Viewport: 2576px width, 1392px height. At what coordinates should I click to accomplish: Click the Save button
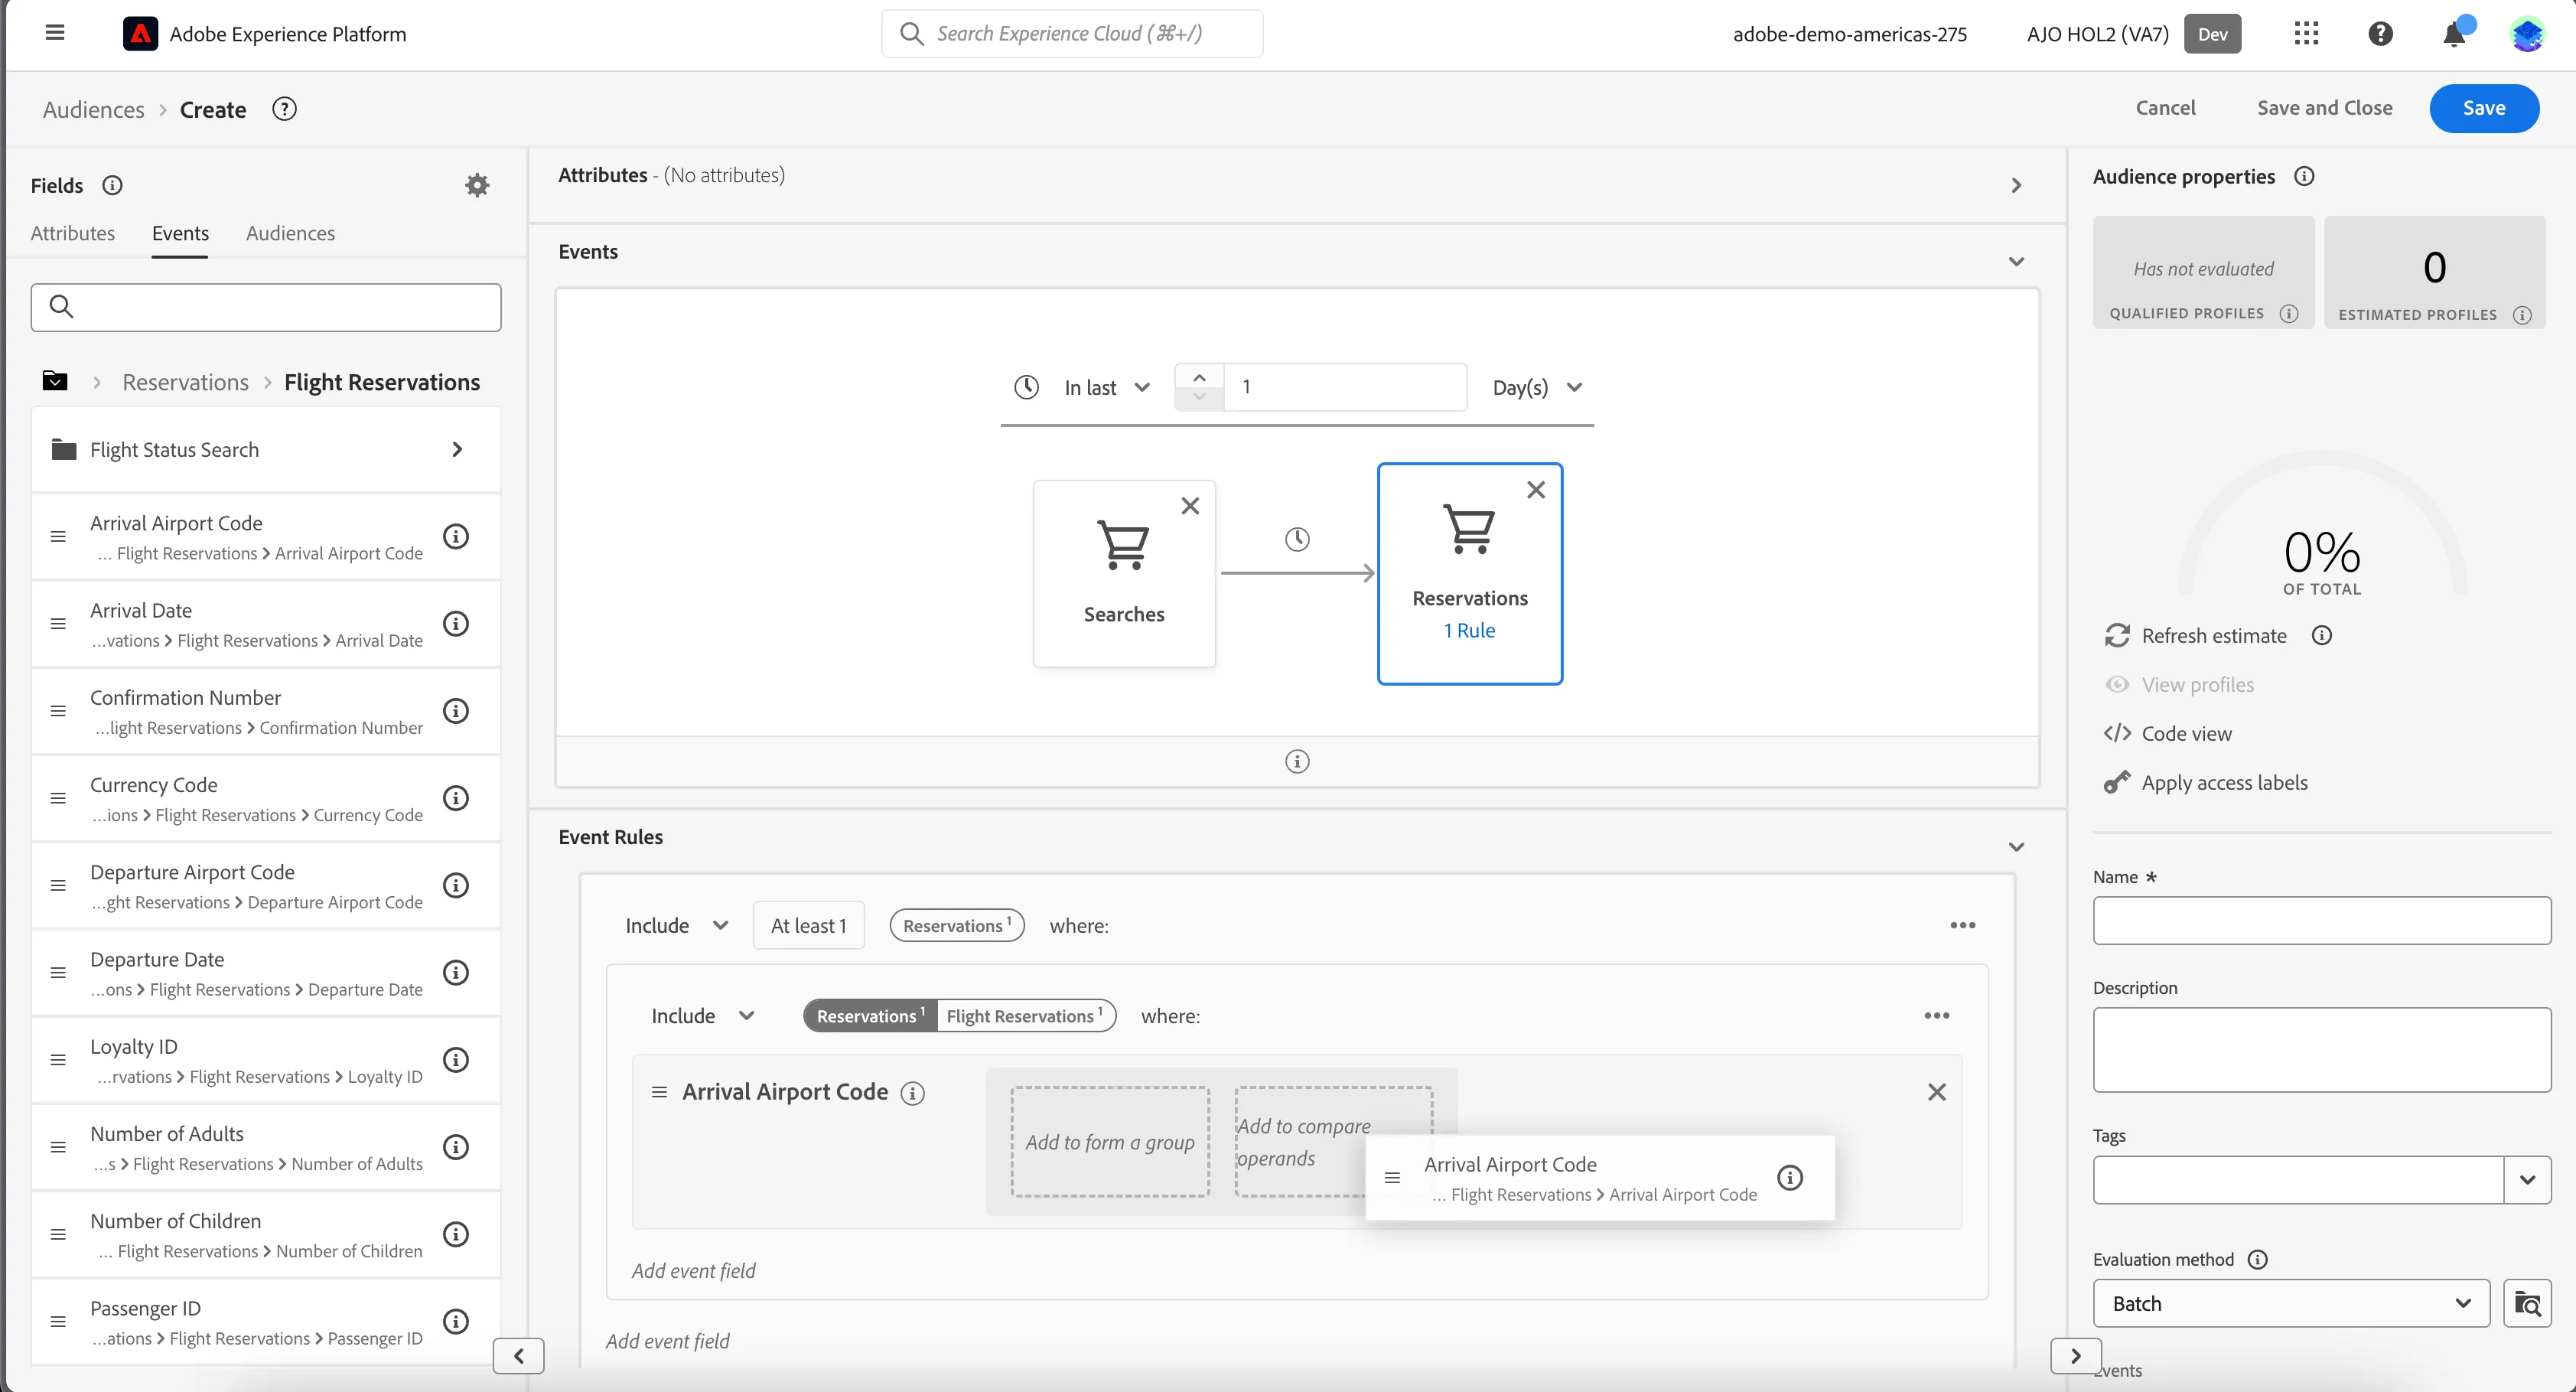tap(2484, 108)
